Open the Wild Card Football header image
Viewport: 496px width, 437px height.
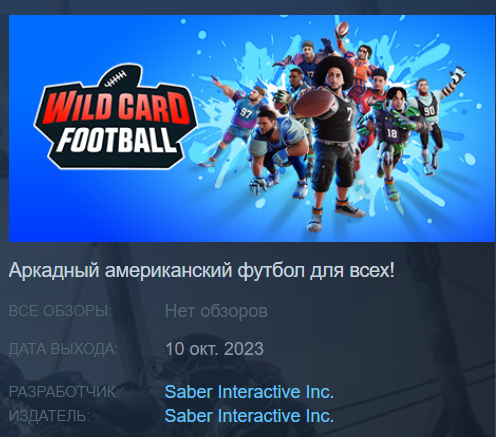[x=252, y=128]
